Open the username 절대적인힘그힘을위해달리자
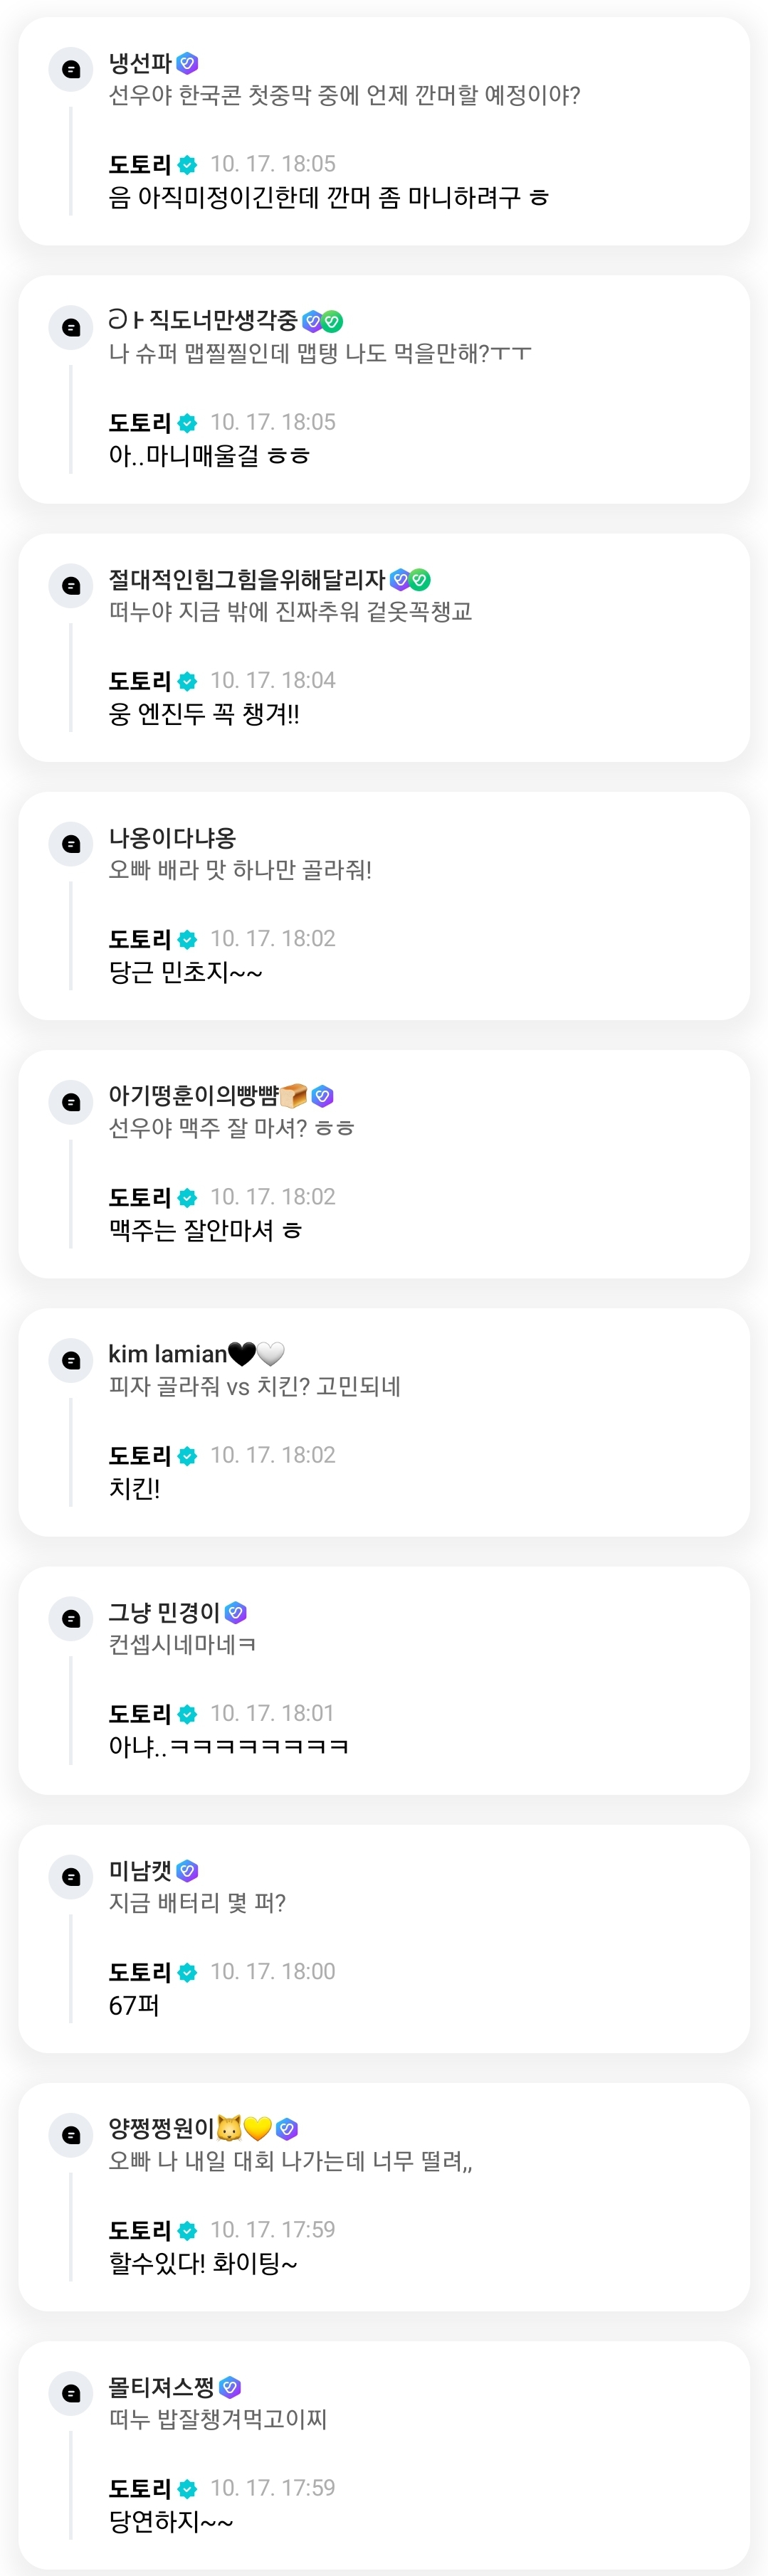 tap(246, 579)
